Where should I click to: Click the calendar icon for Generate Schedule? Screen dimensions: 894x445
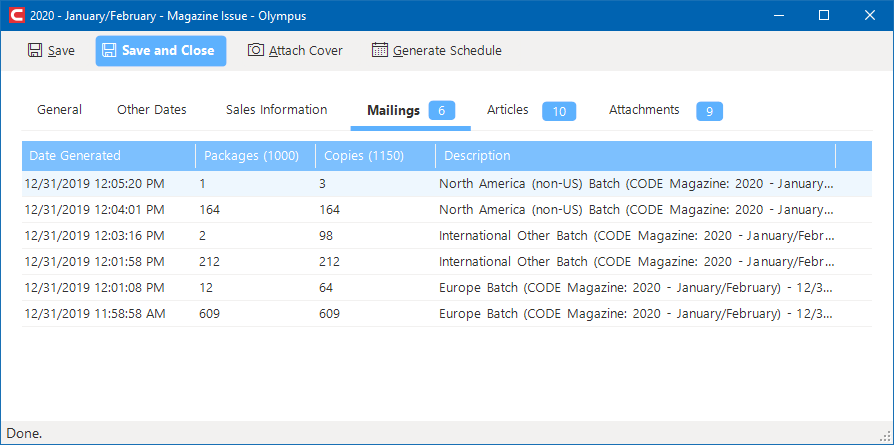pyautogui.click(x=380, y=50)
